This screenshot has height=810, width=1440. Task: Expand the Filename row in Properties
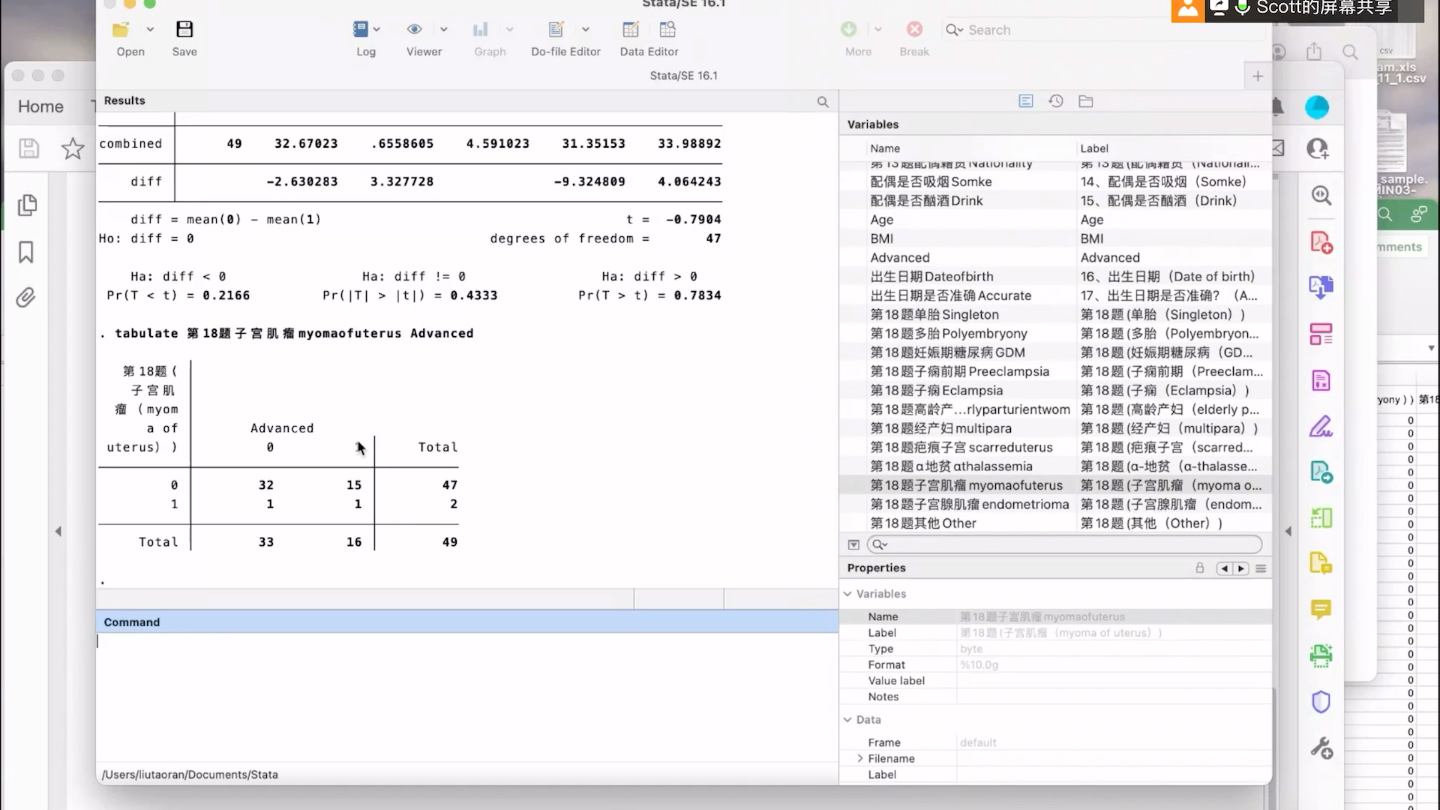[860, 758]
